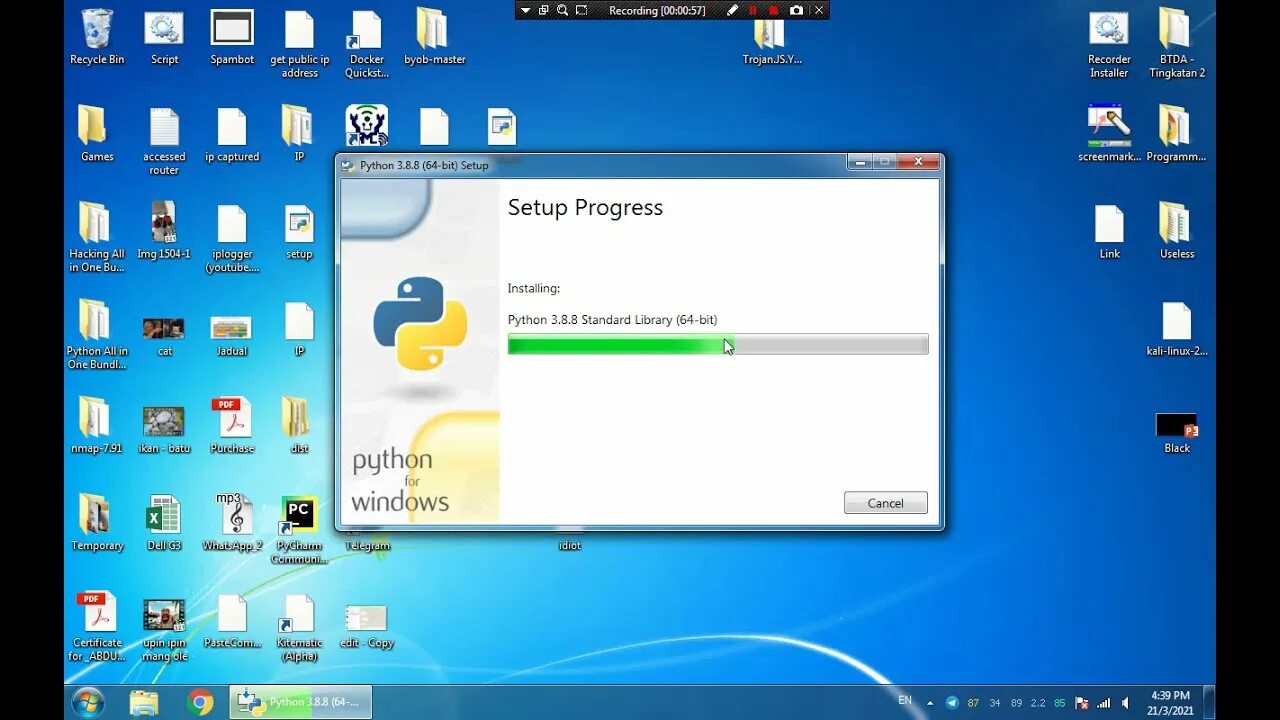Select the 'get public ip address' file
This screenshot has width=1280, height=720.
(299, 44)
